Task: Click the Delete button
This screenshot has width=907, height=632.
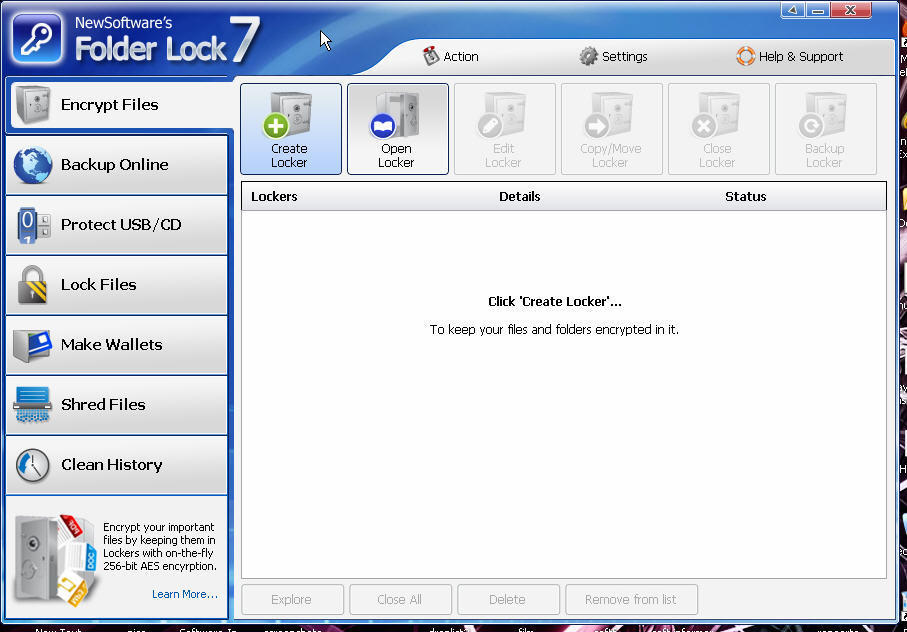Action: coord(508,599)
